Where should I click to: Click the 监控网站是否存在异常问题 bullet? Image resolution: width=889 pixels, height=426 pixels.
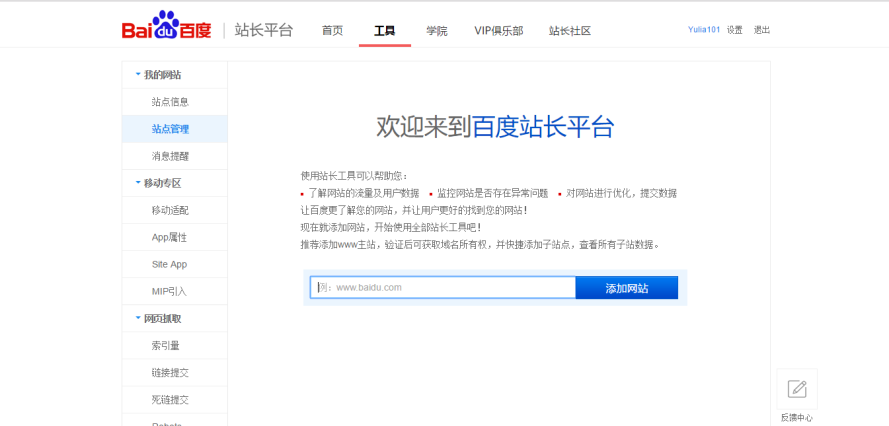coord(493,193)
